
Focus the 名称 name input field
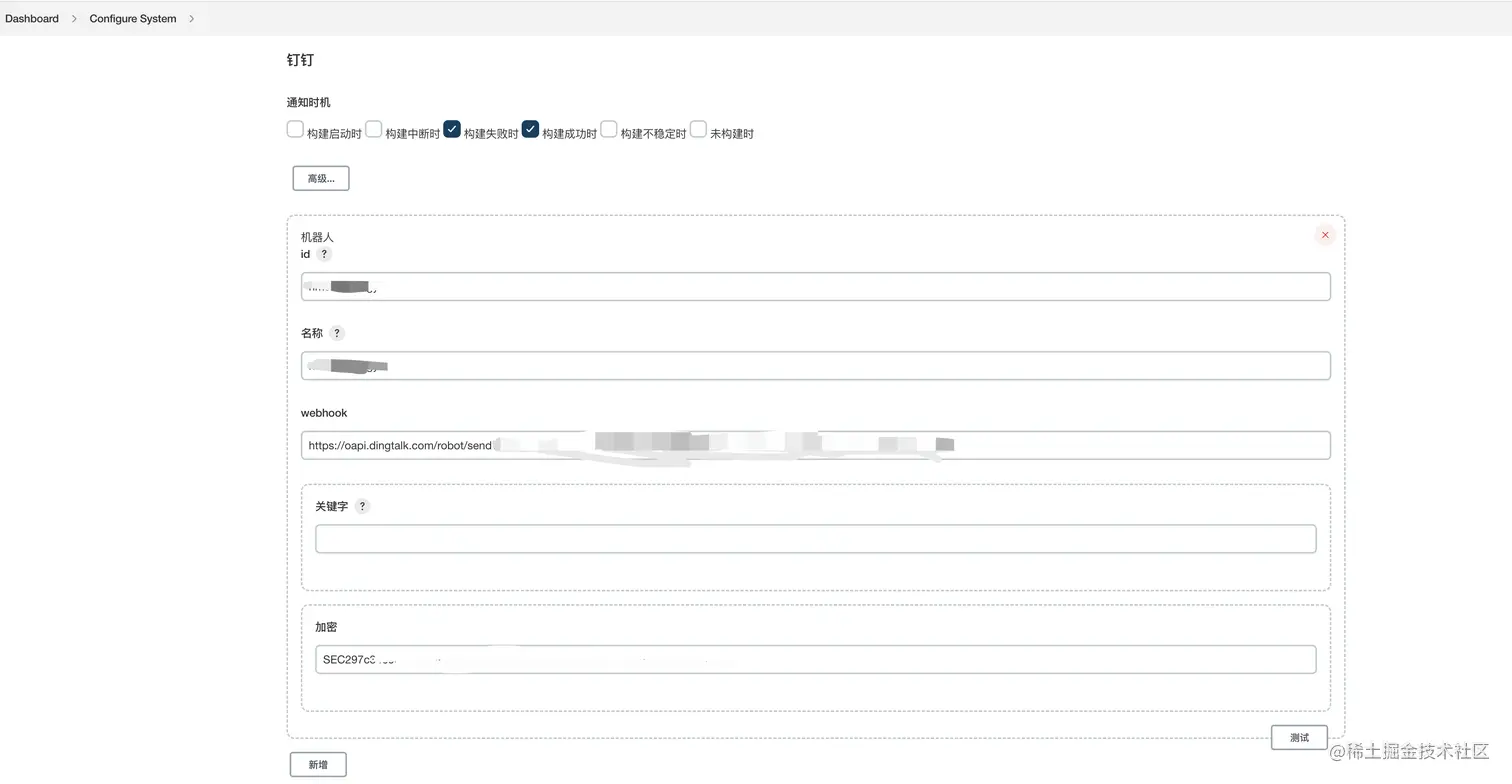(x=816, y=365)
